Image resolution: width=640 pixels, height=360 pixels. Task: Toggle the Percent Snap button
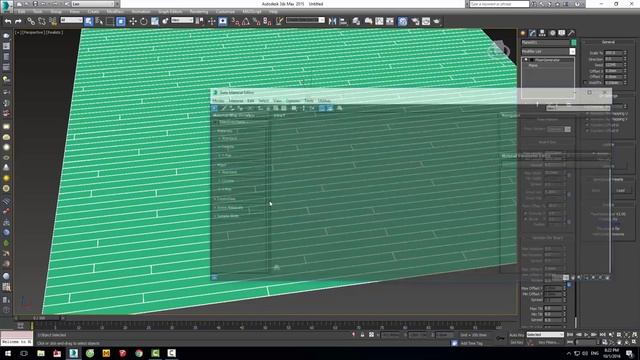(256, 21)
